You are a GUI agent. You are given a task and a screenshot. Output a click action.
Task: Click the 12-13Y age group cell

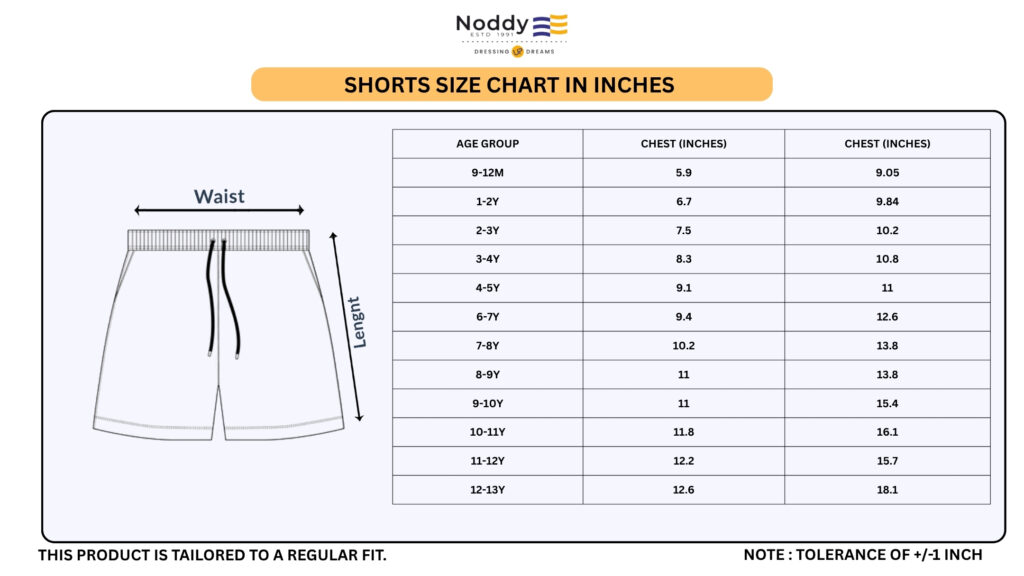point(487,490)
